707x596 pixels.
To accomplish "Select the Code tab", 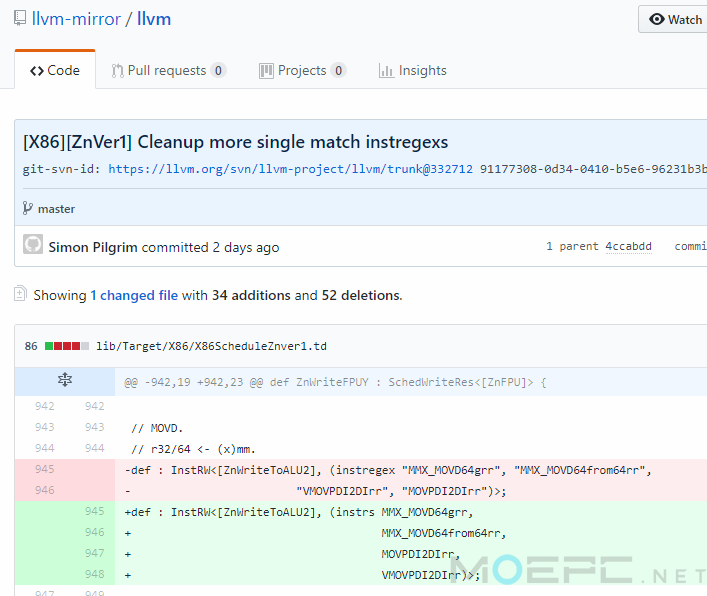I will point(55,70).
